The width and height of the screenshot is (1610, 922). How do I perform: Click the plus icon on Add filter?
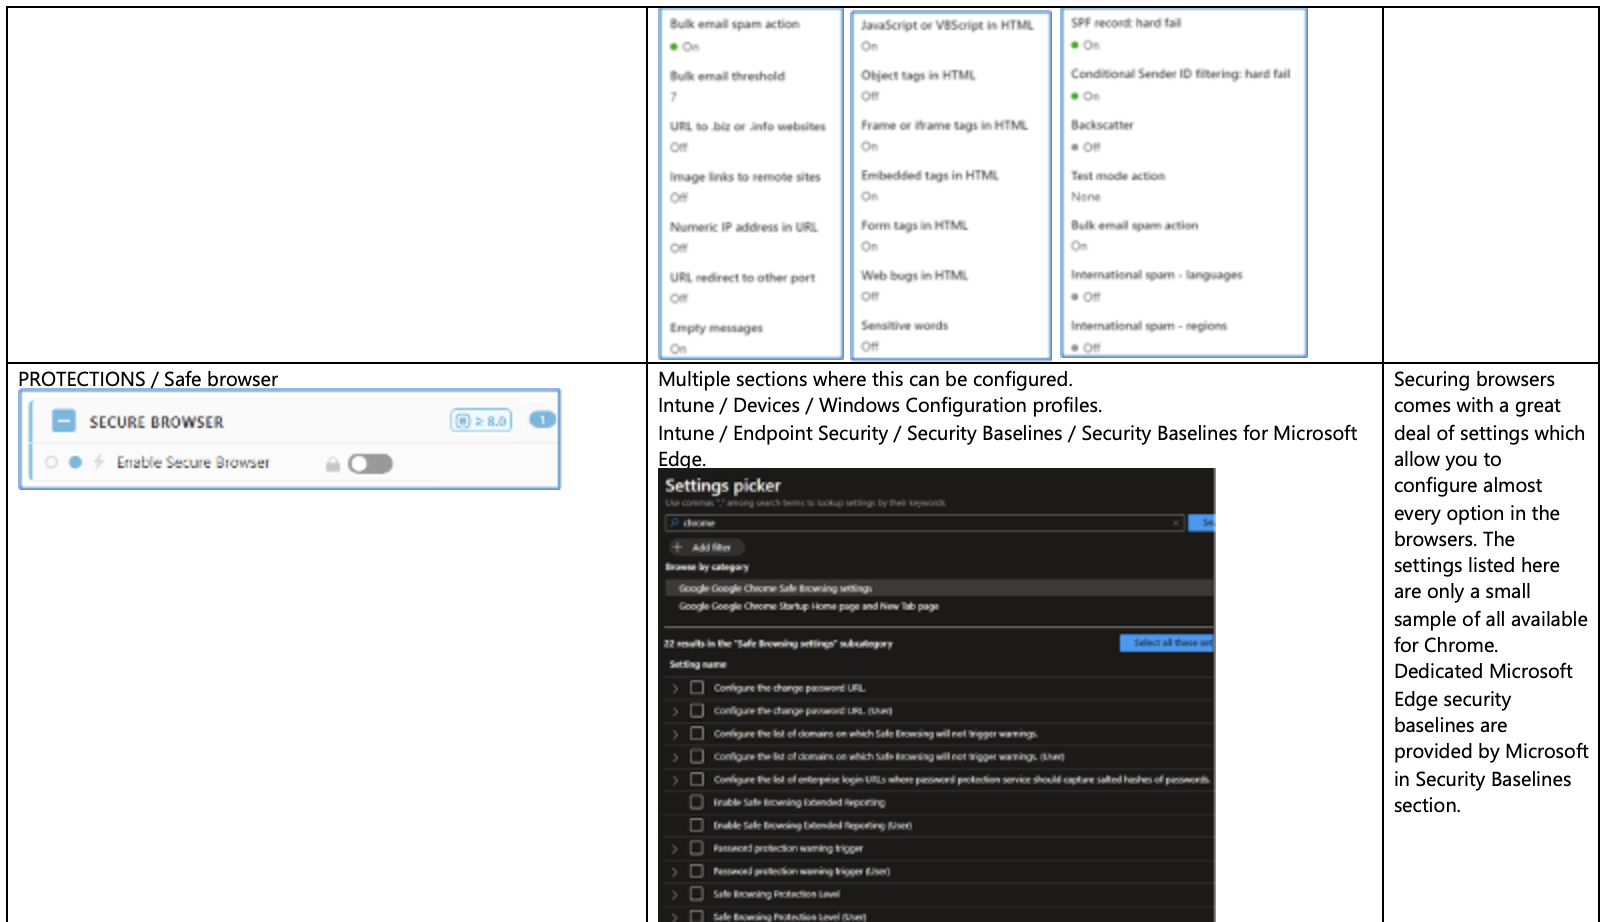[679, 547]
